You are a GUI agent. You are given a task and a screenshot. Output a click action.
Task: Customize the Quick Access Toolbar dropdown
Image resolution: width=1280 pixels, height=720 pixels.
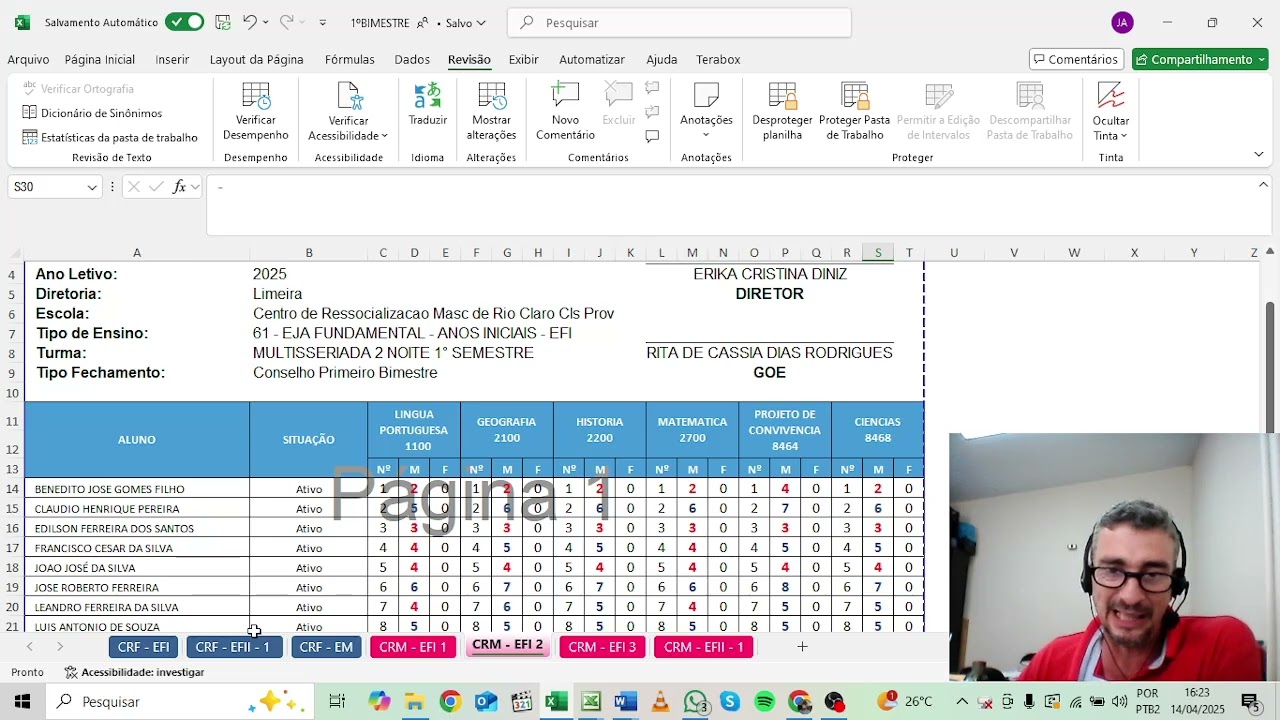coord(322,22)
